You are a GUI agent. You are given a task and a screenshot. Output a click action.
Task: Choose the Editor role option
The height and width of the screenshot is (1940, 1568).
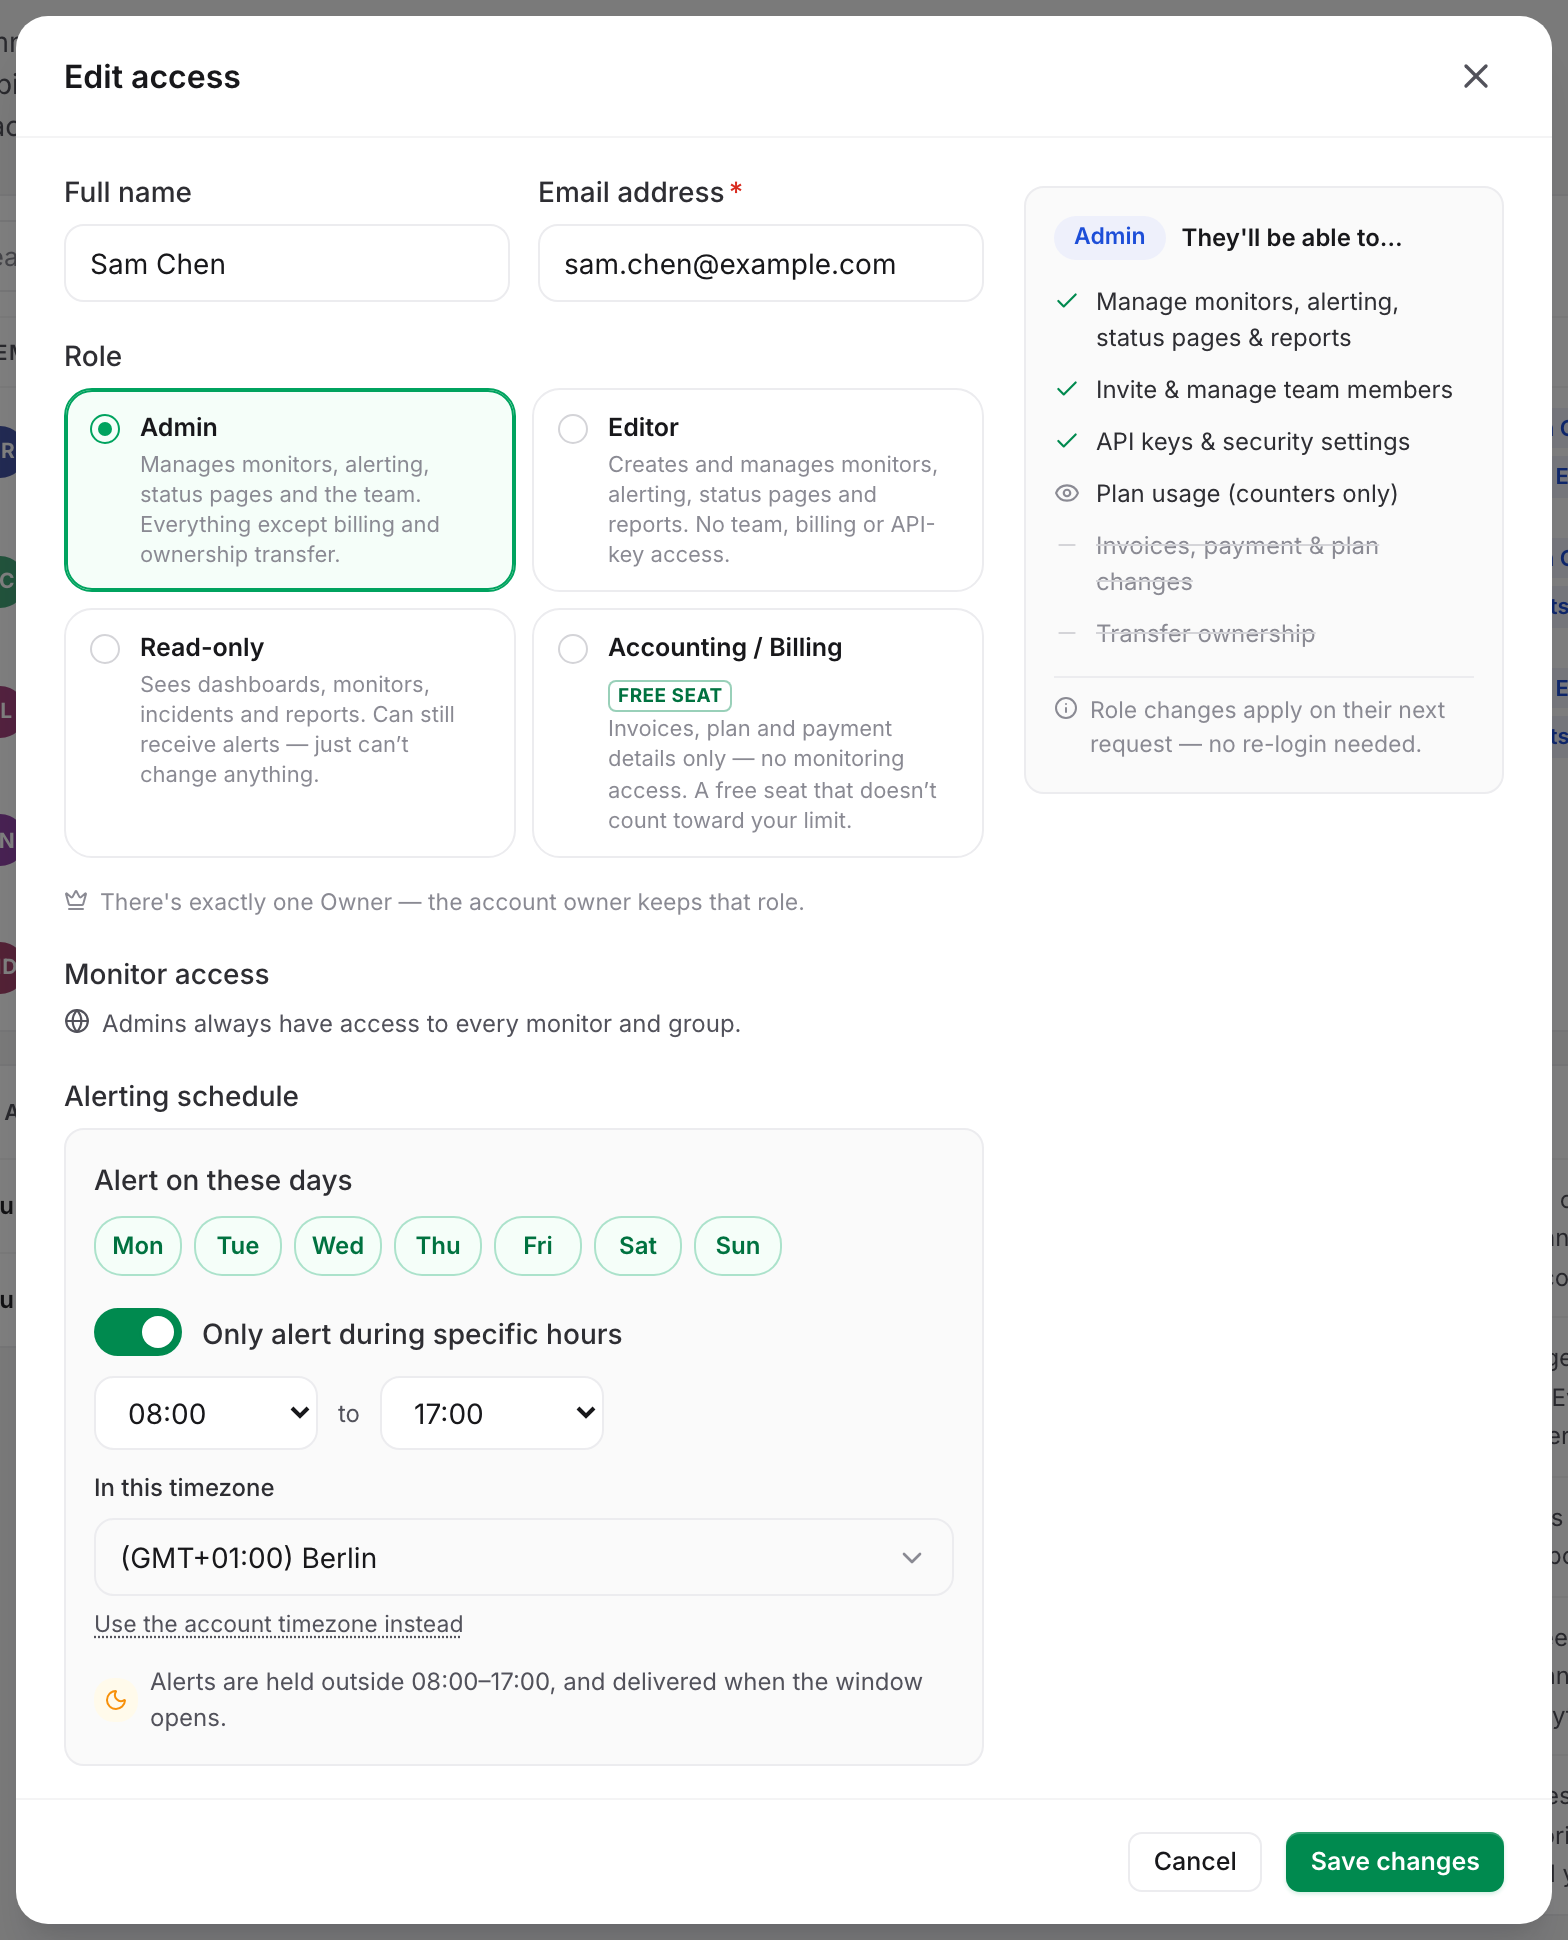[x=758, y=490]
